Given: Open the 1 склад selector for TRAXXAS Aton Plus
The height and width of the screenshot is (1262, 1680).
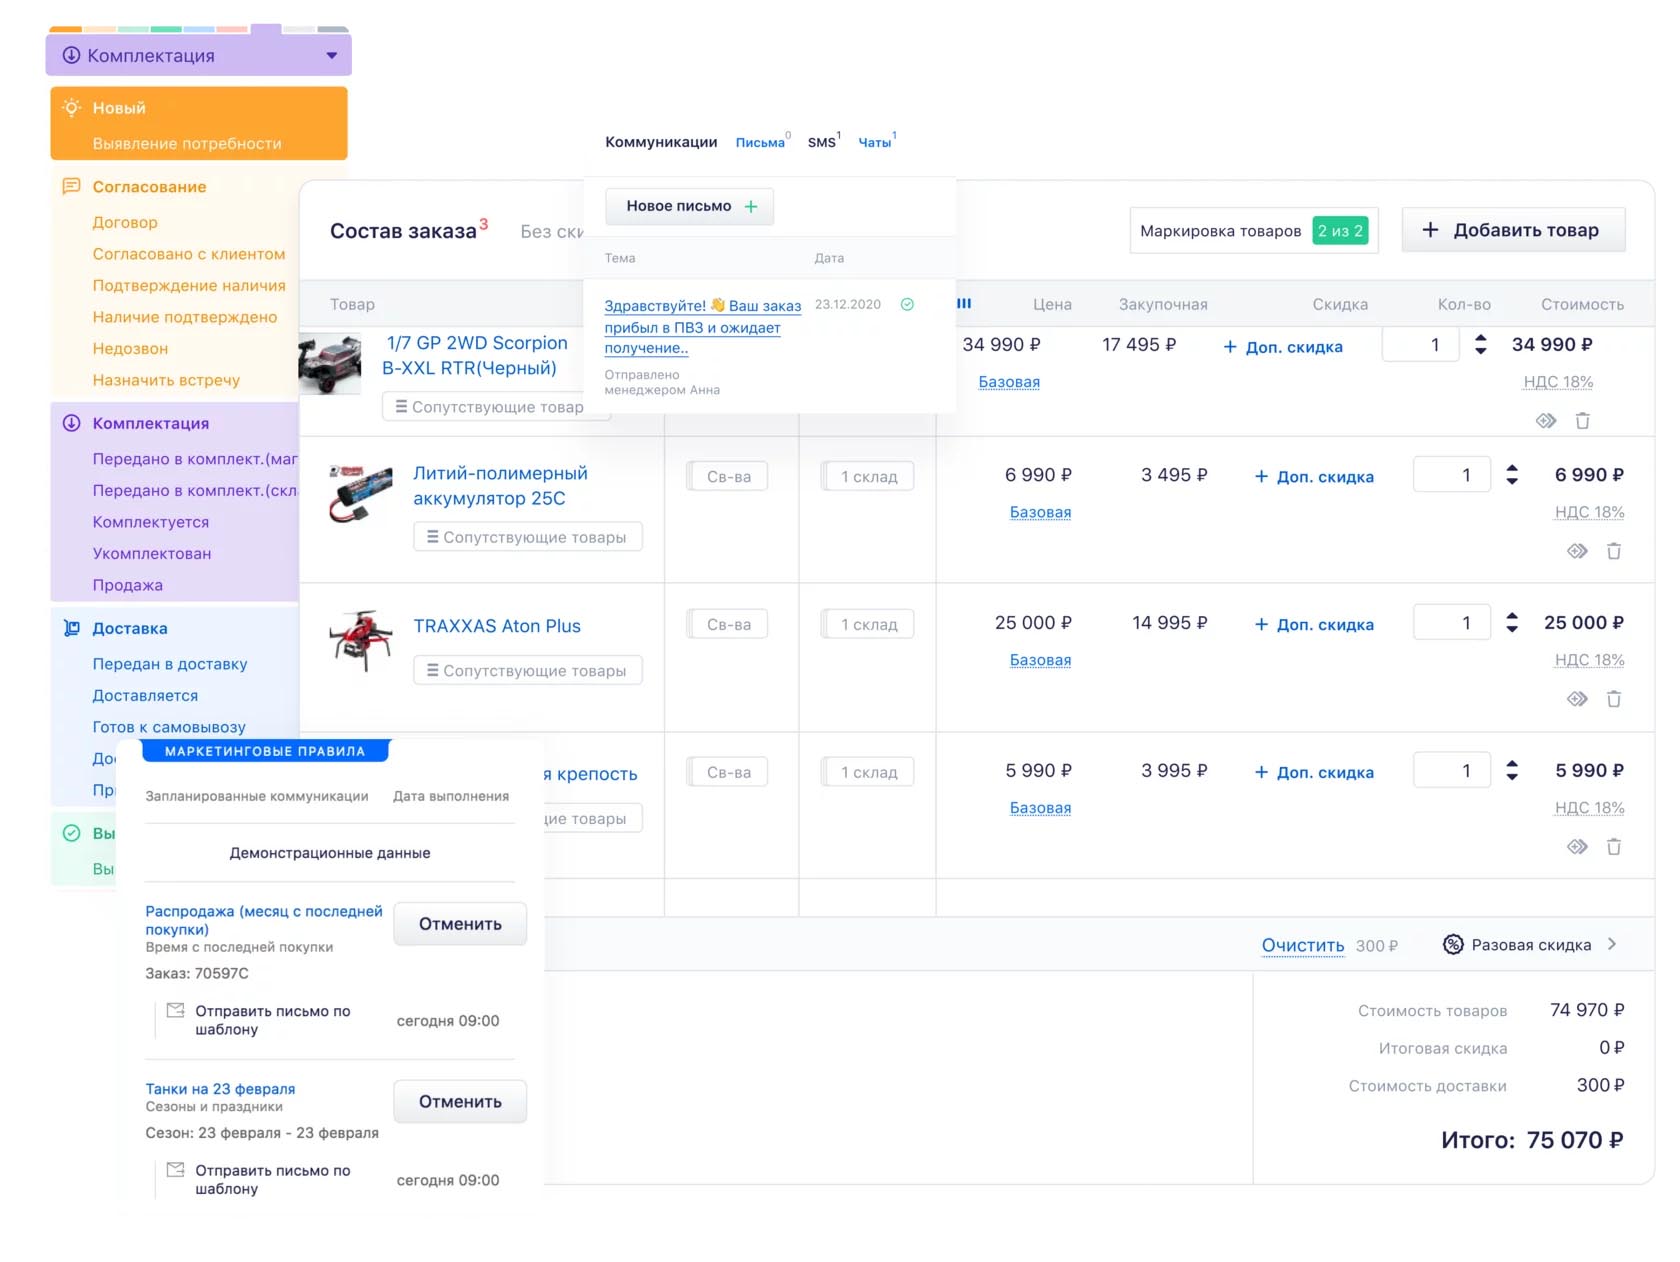Looking at the screenshot, I should [x=868, y=624].
